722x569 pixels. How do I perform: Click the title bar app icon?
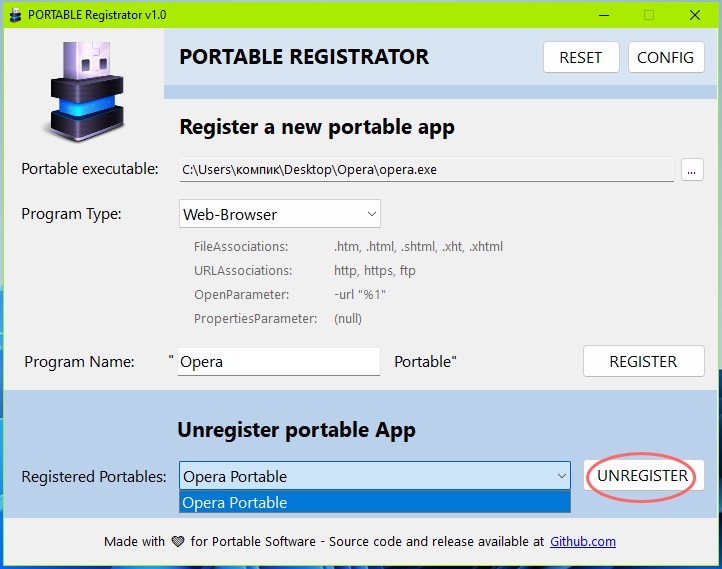click(x=15, y=15)
